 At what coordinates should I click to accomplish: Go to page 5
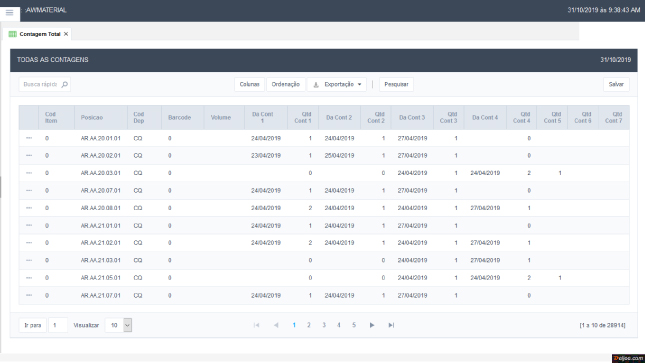coord(354,325)
